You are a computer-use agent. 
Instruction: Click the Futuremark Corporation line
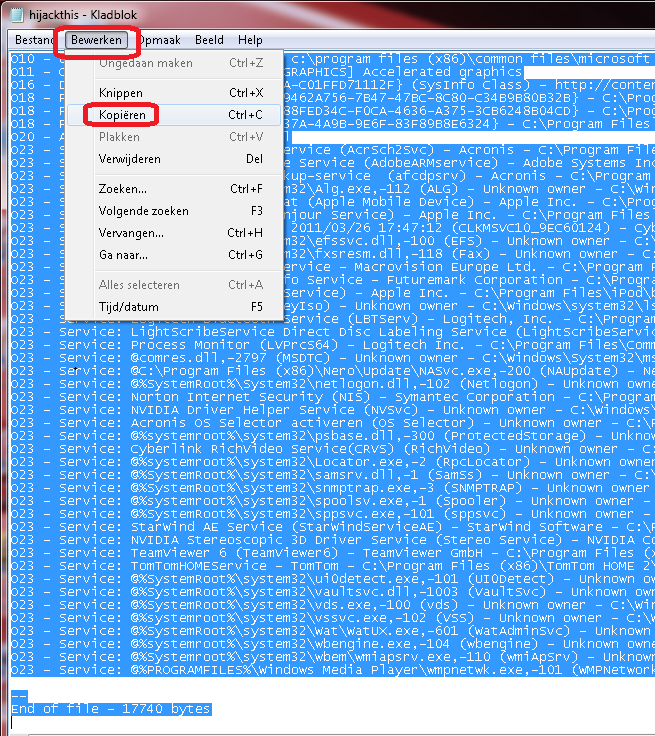tap(470, 280)
